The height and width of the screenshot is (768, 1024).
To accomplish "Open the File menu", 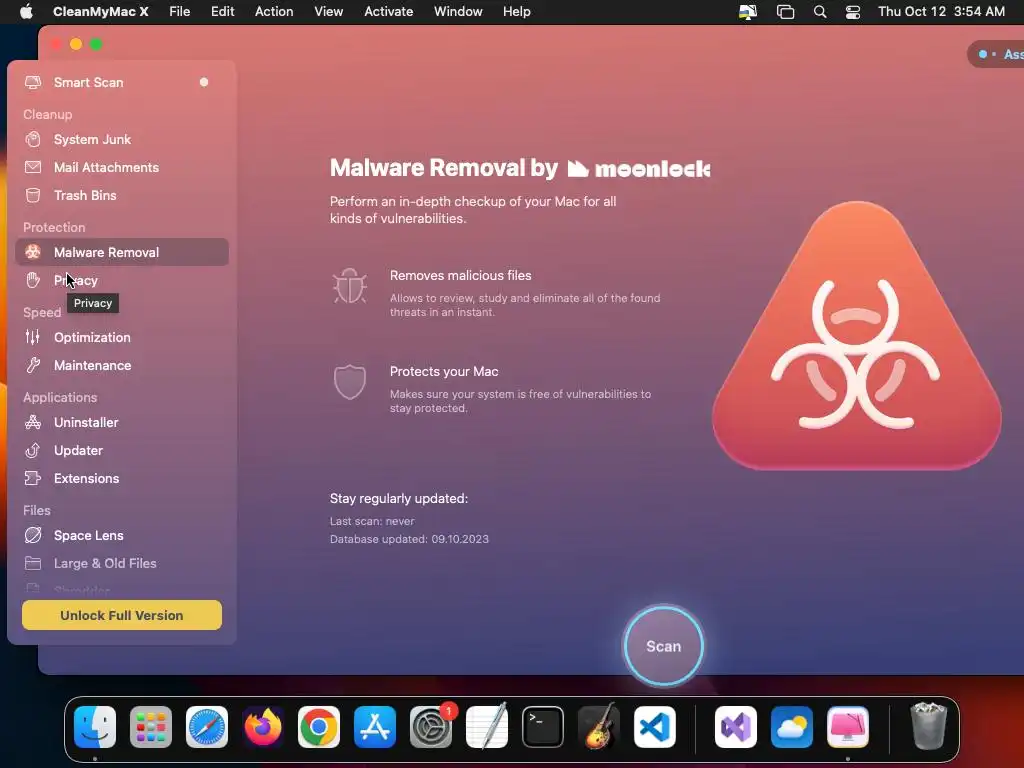I will coord(180,12).
